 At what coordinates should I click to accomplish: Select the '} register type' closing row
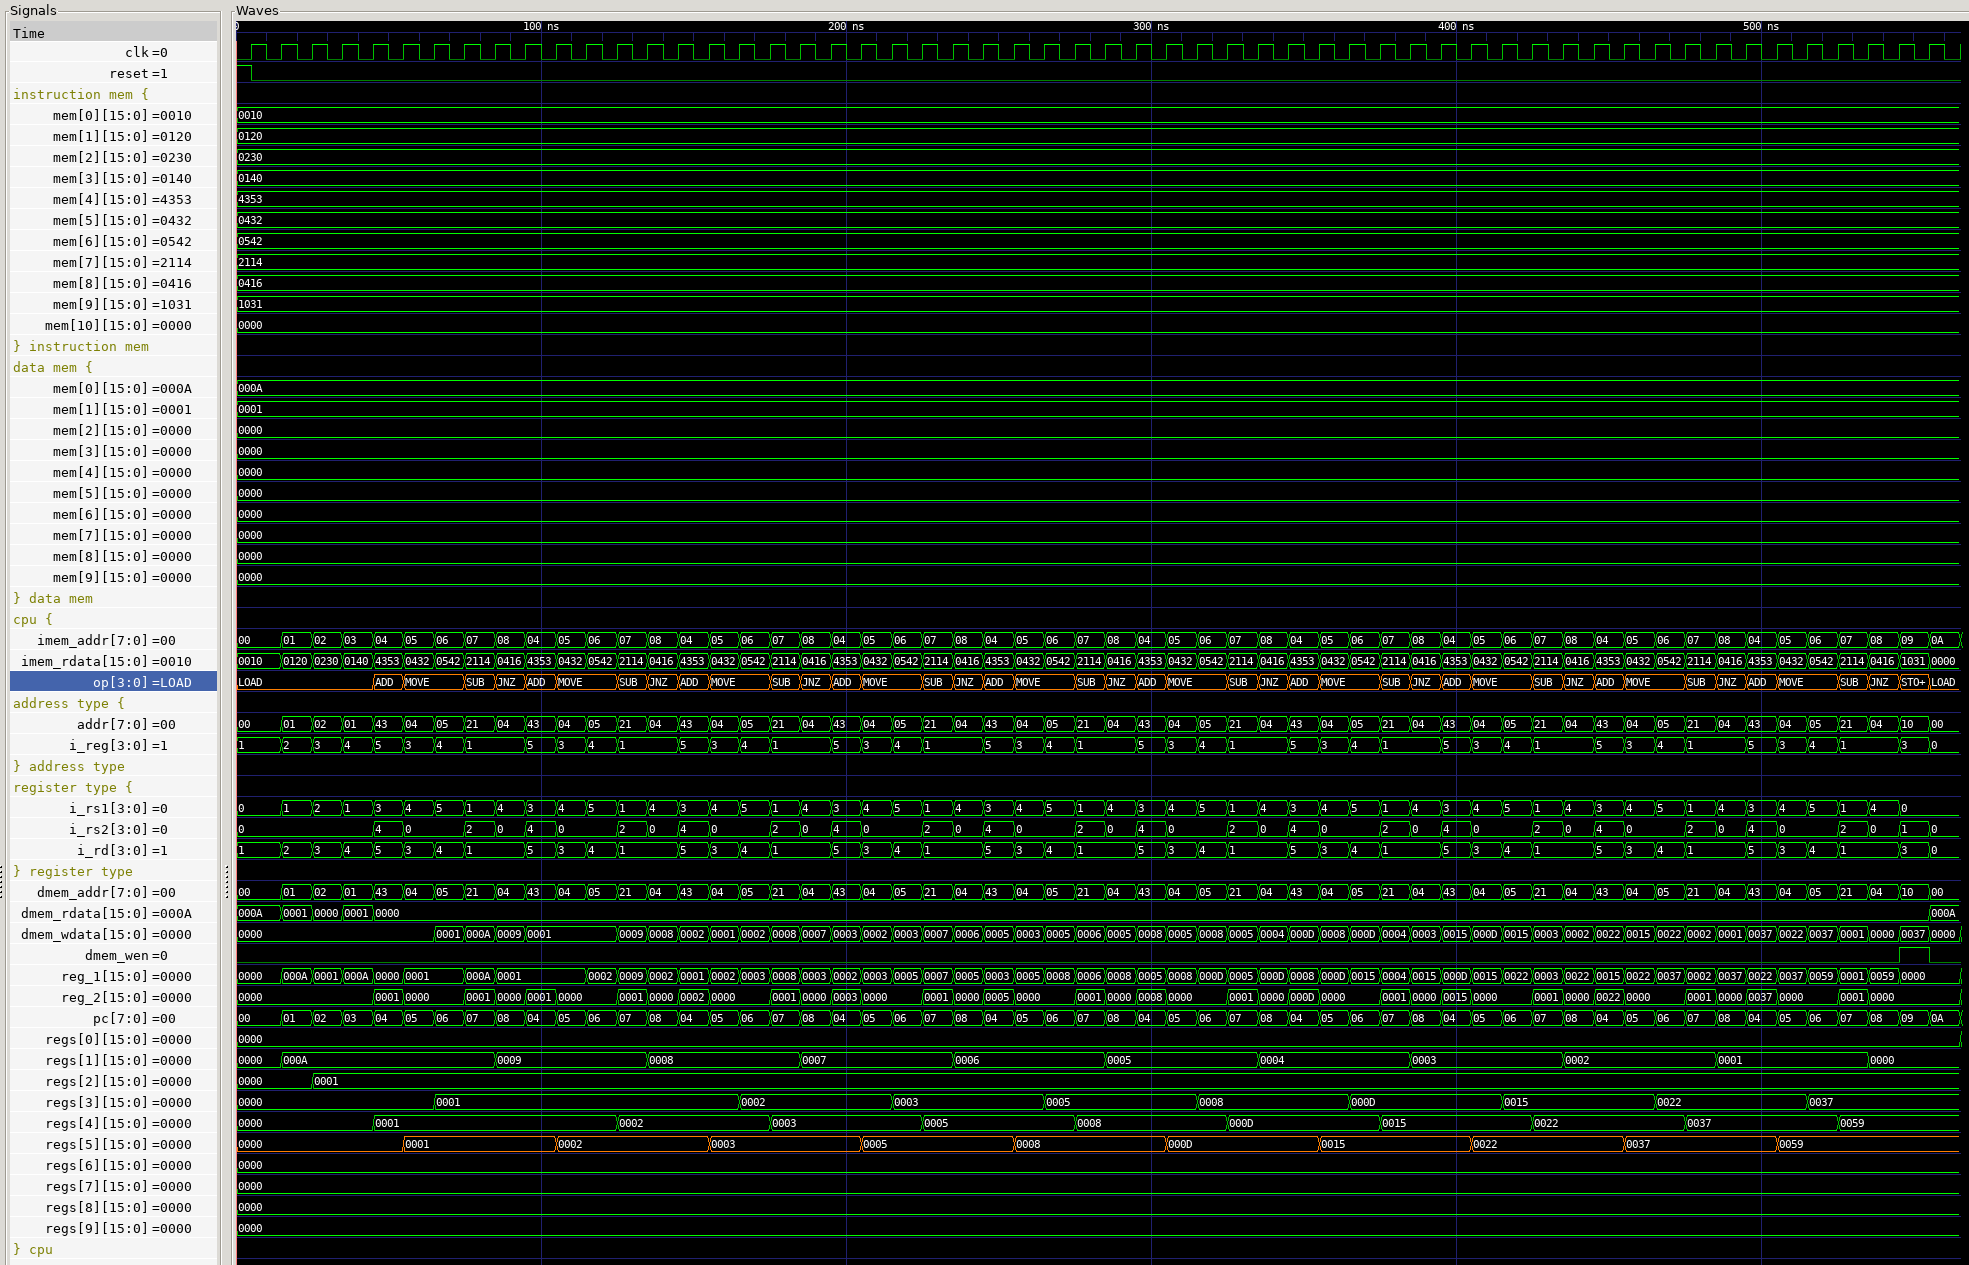click(113, 871)
